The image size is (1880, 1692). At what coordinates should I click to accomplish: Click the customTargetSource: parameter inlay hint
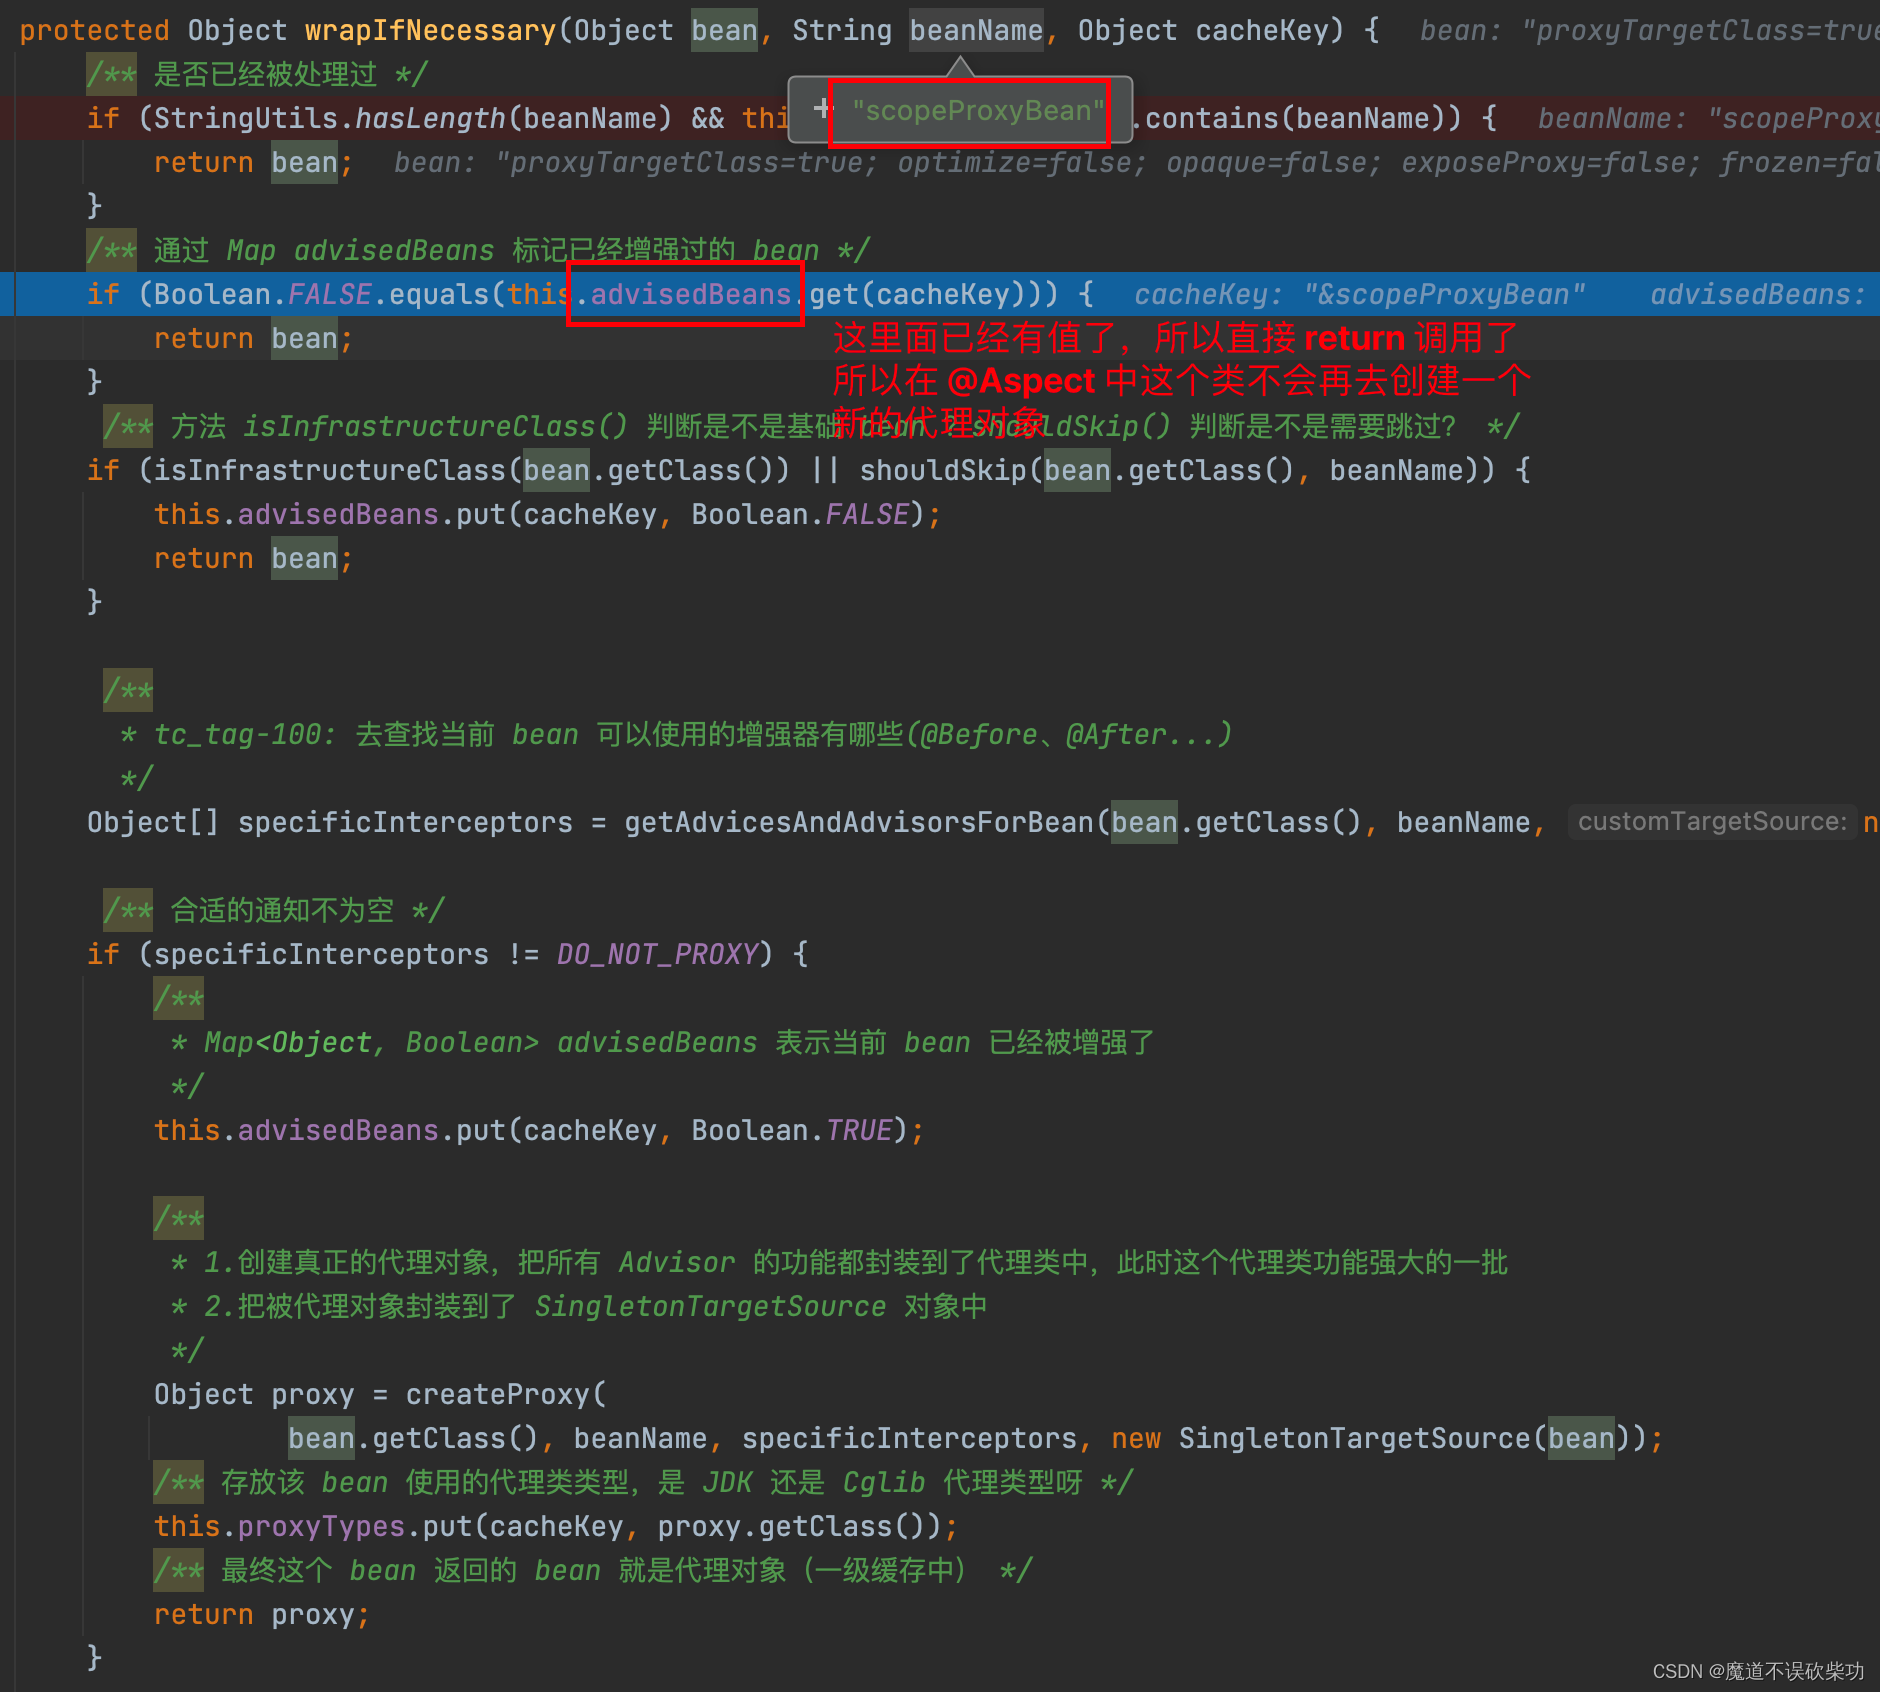(1712, 822)
